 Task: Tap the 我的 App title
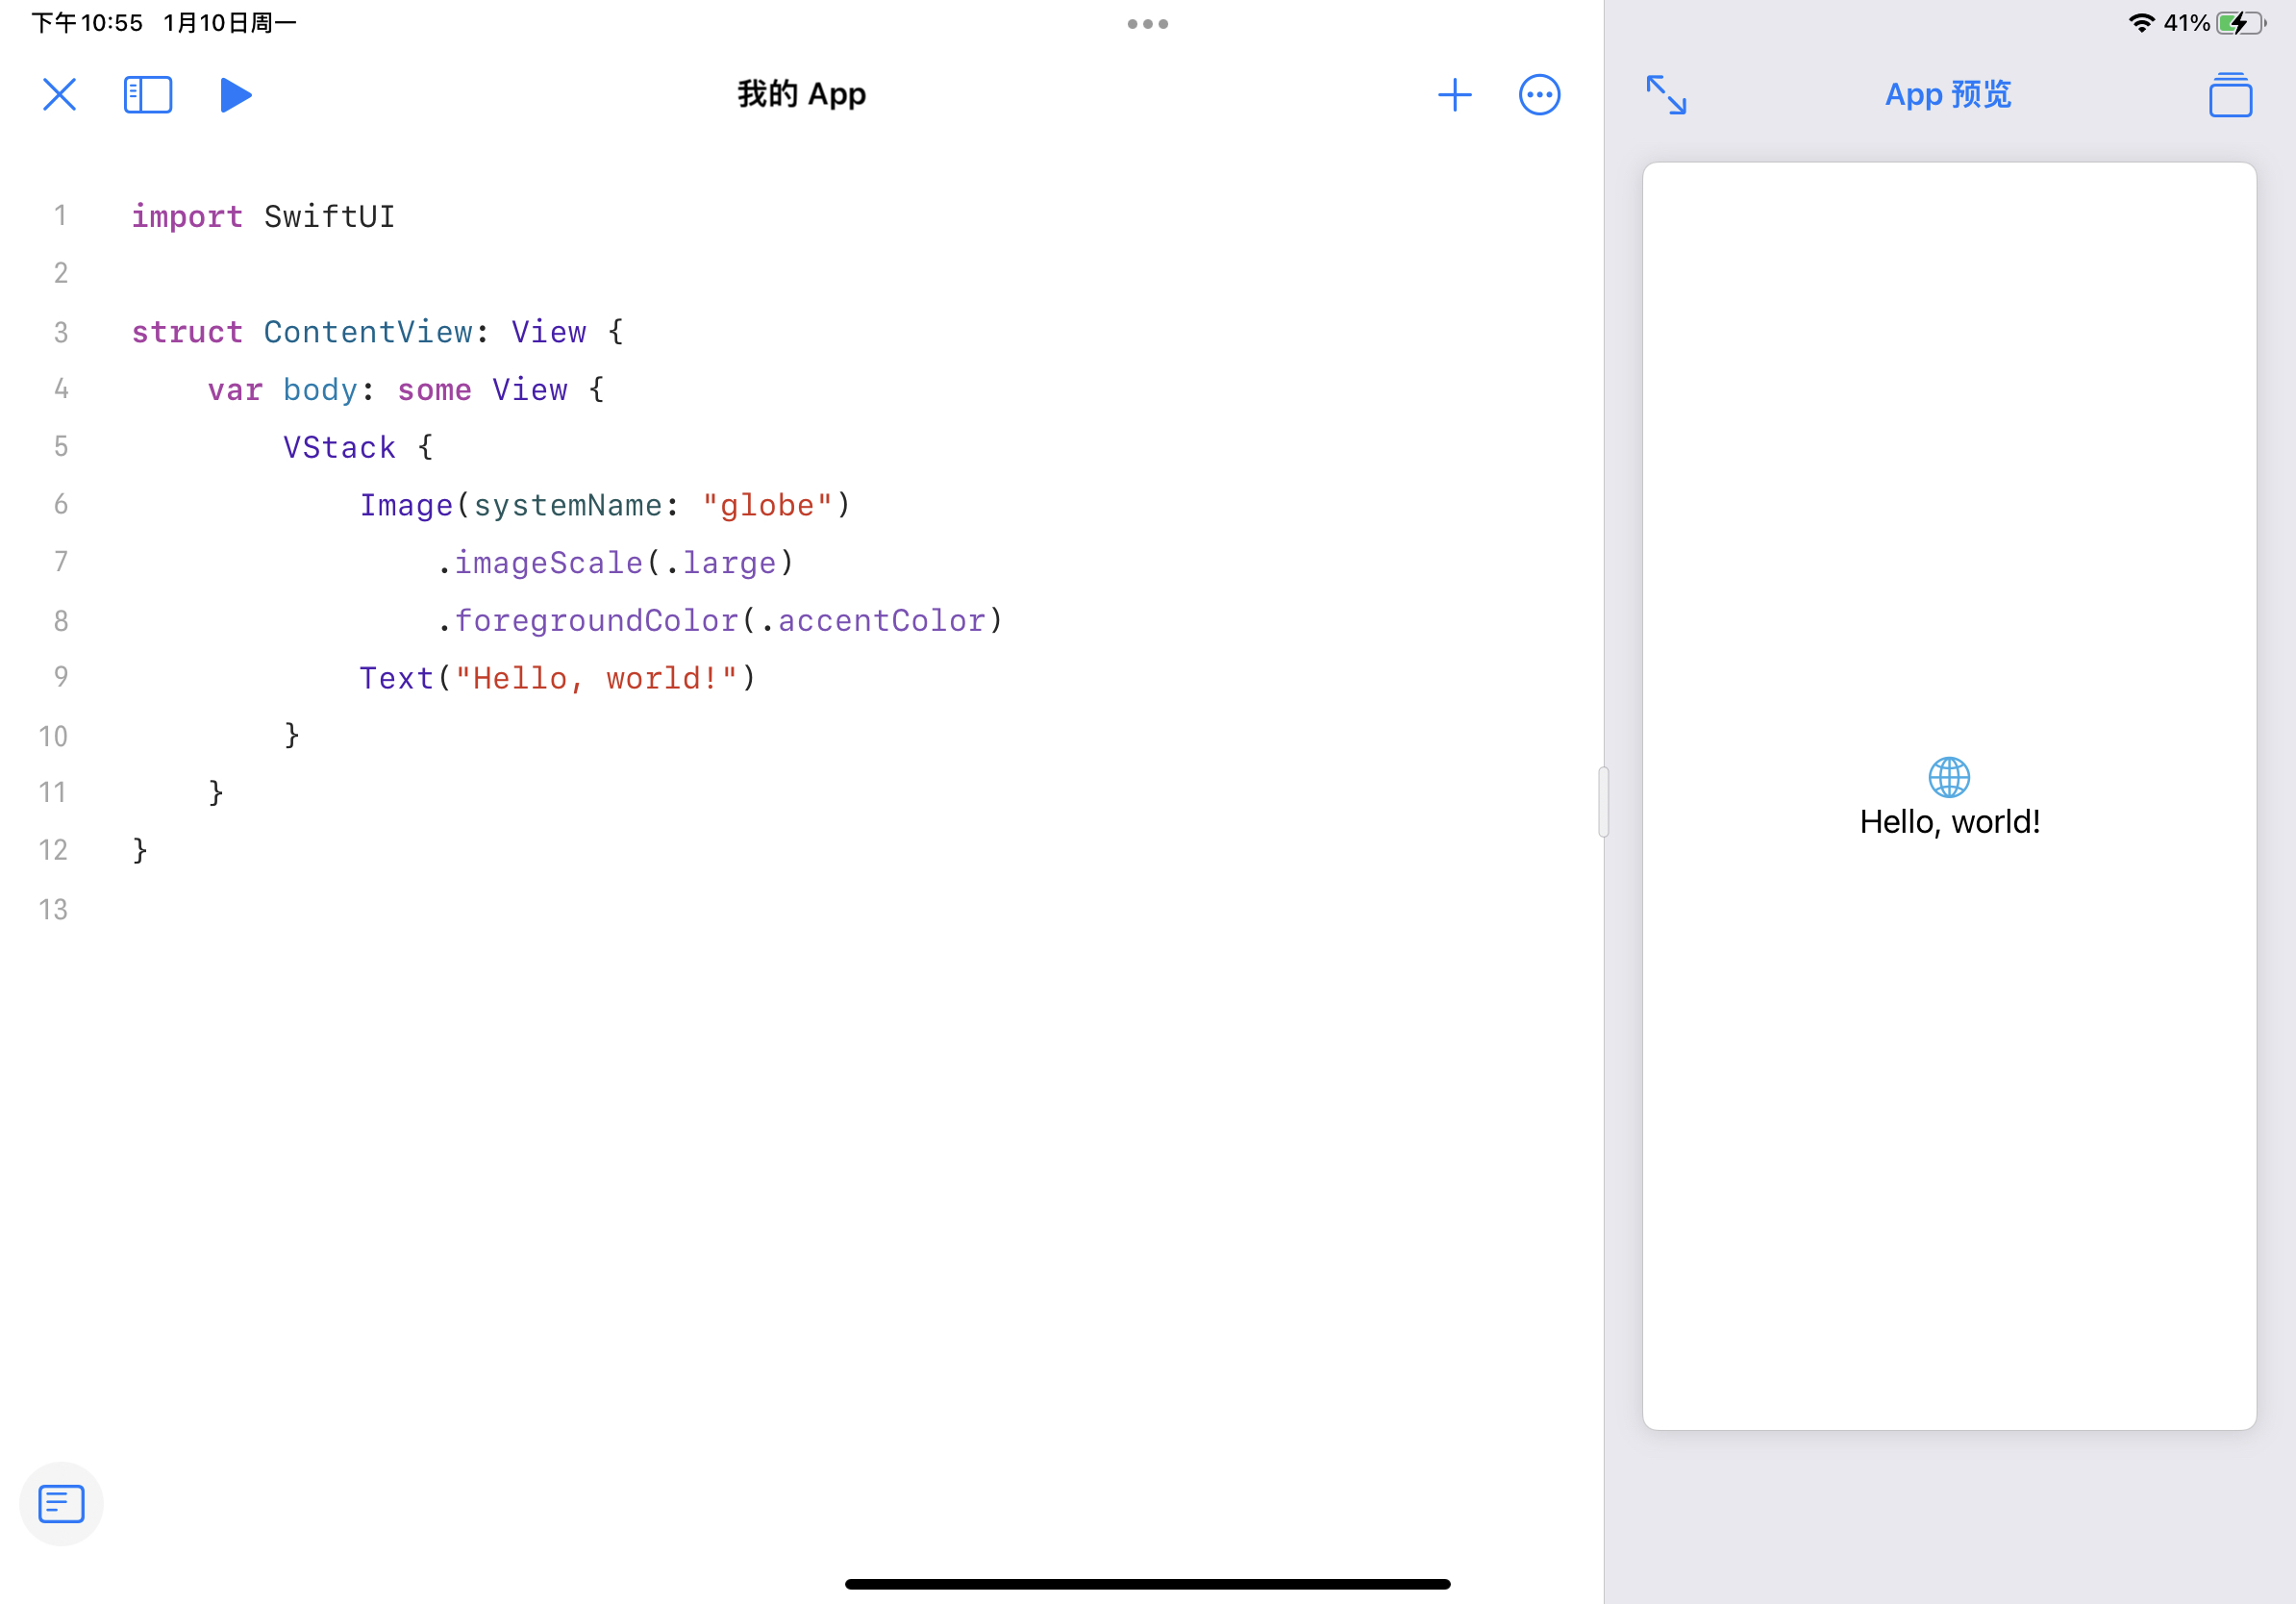coord(801,95)
